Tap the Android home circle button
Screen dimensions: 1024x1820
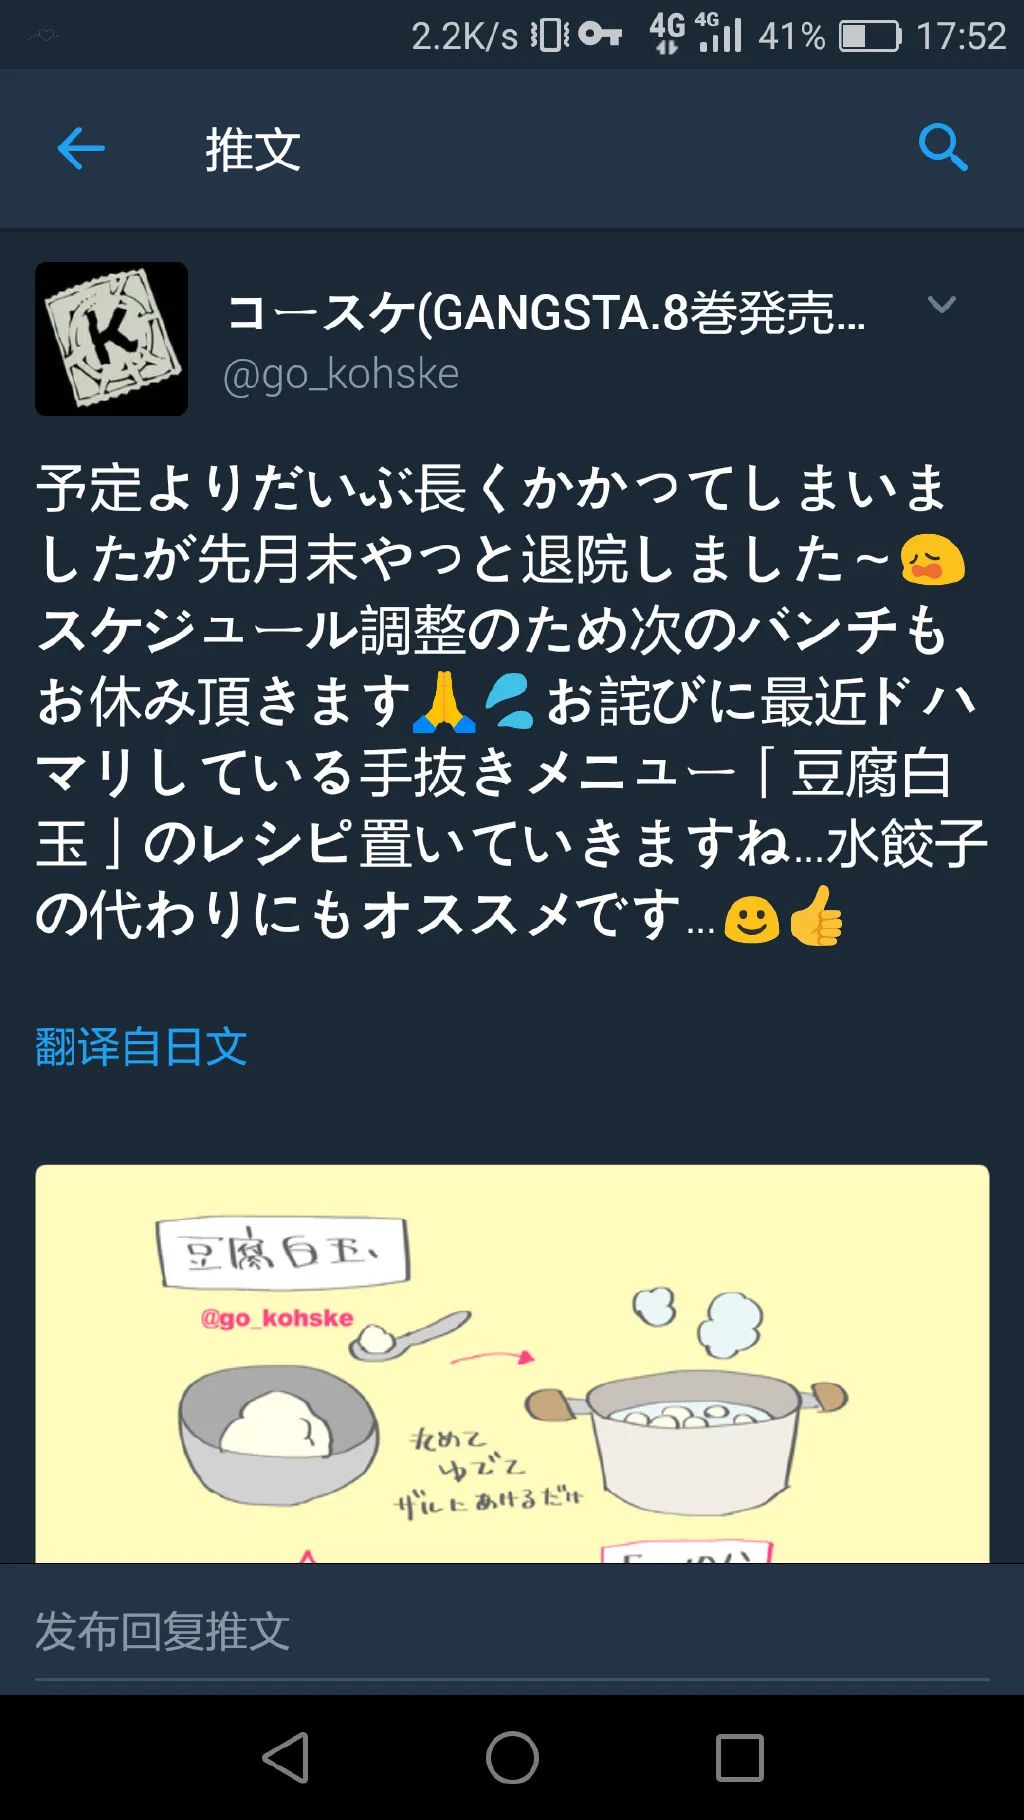[x=512, y=1757]
